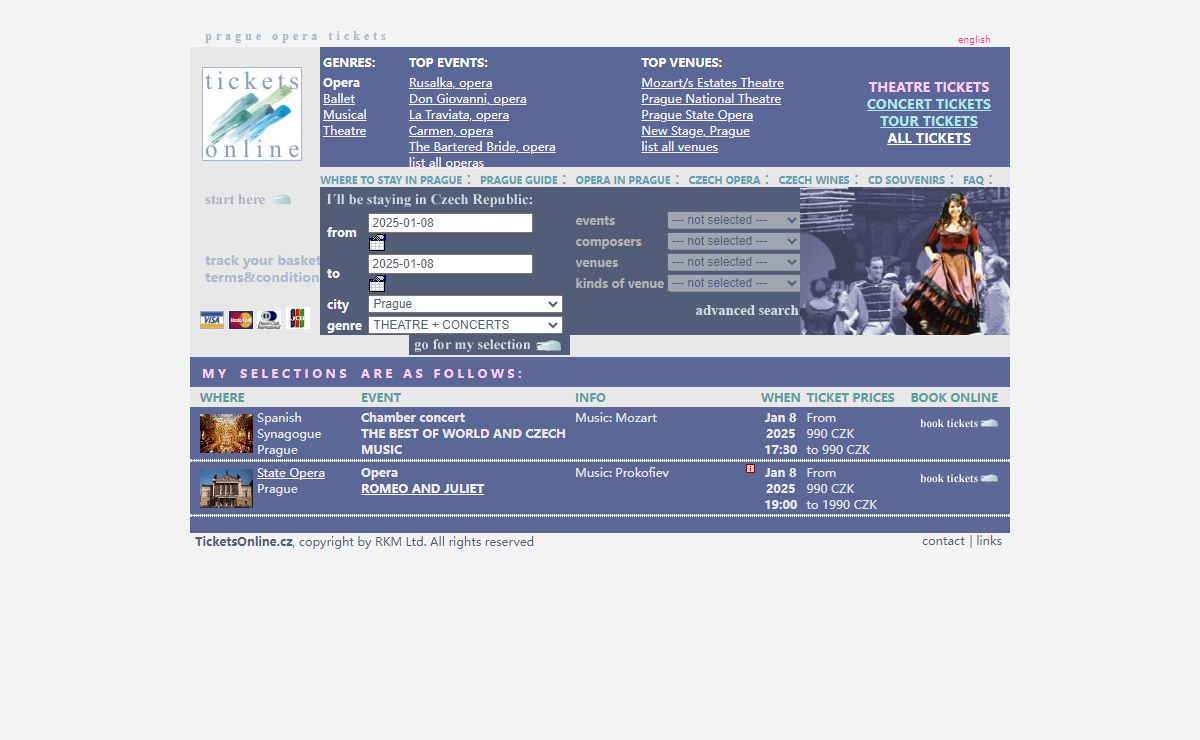
Task: Book tickets for Romeo and Juliet
Action: [x=959, y=478]
